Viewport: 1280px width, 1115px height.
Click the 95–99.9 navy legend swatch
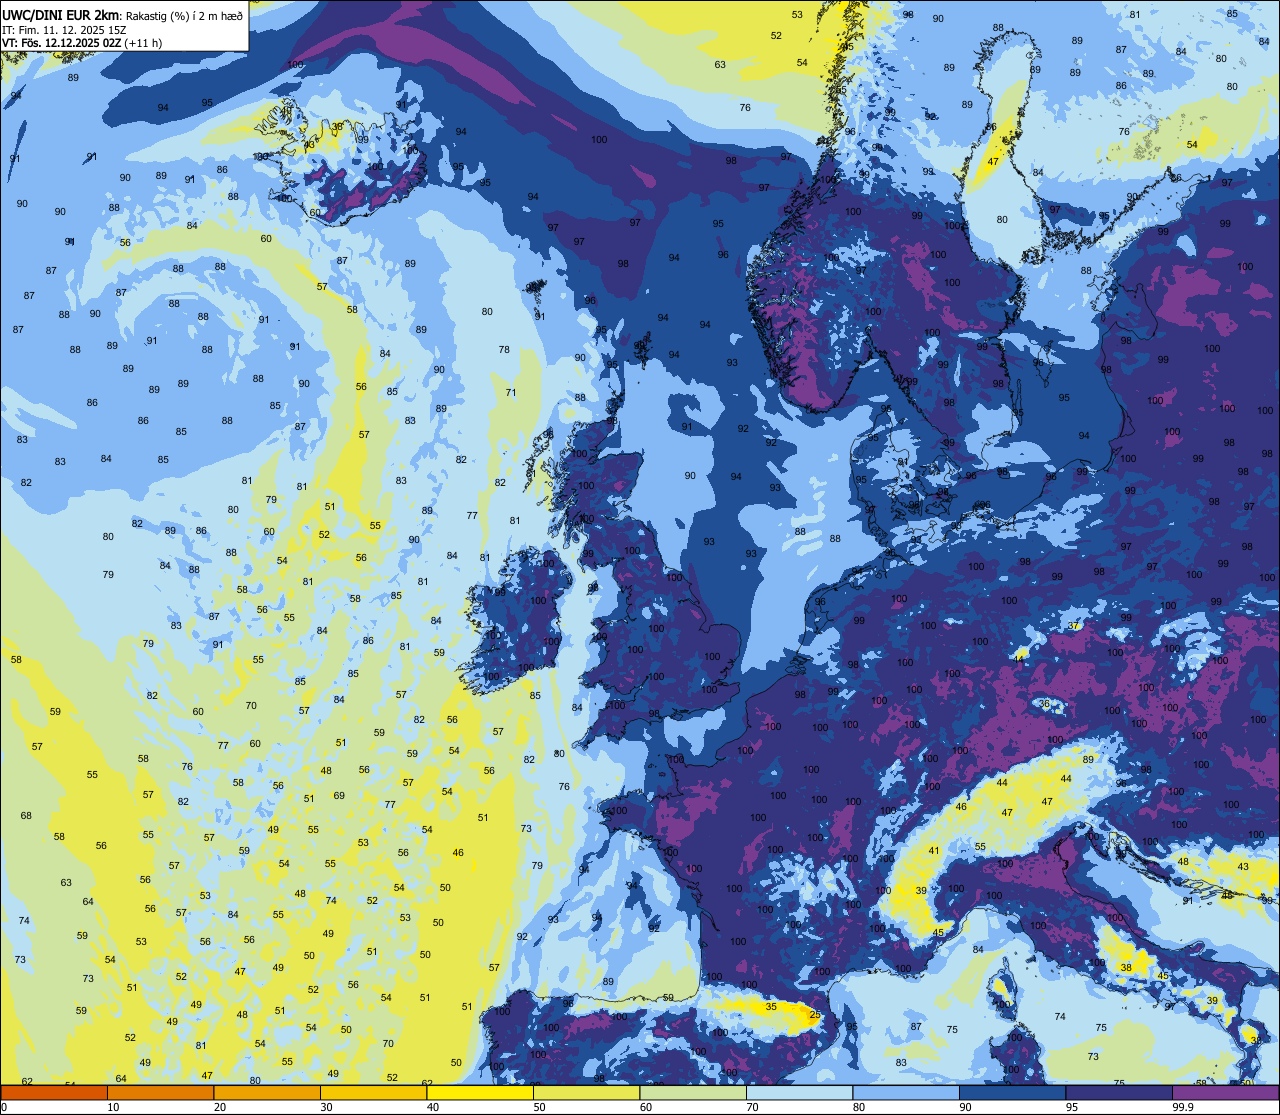click(x=1119, y=1092)
